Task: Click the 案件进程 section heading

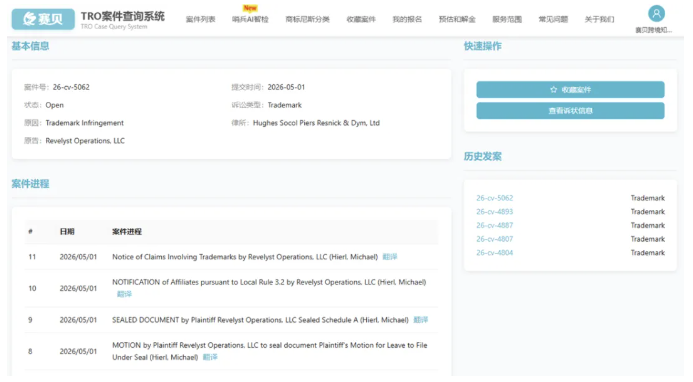Action: tap(30, 184)
